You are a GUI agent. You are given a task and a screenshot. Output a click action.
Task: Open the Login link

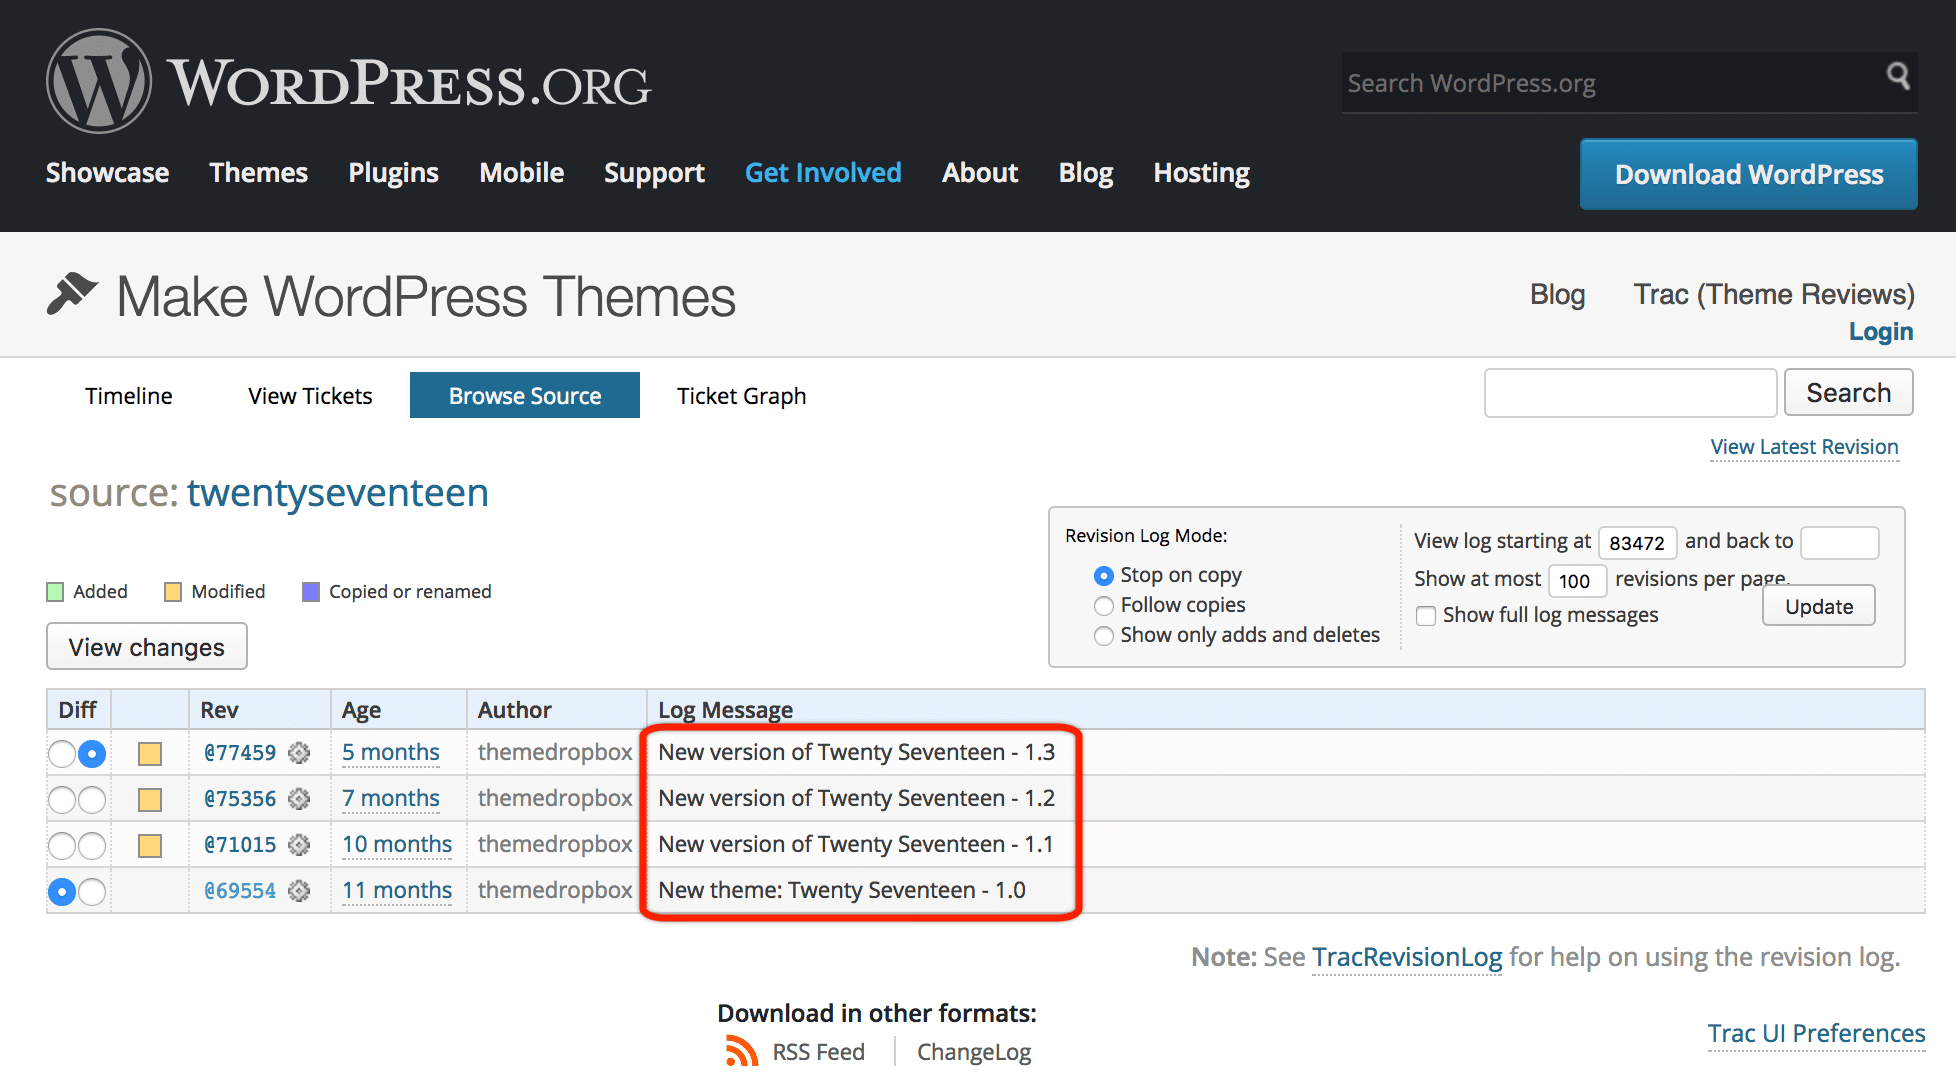(x=1880, y=332)
